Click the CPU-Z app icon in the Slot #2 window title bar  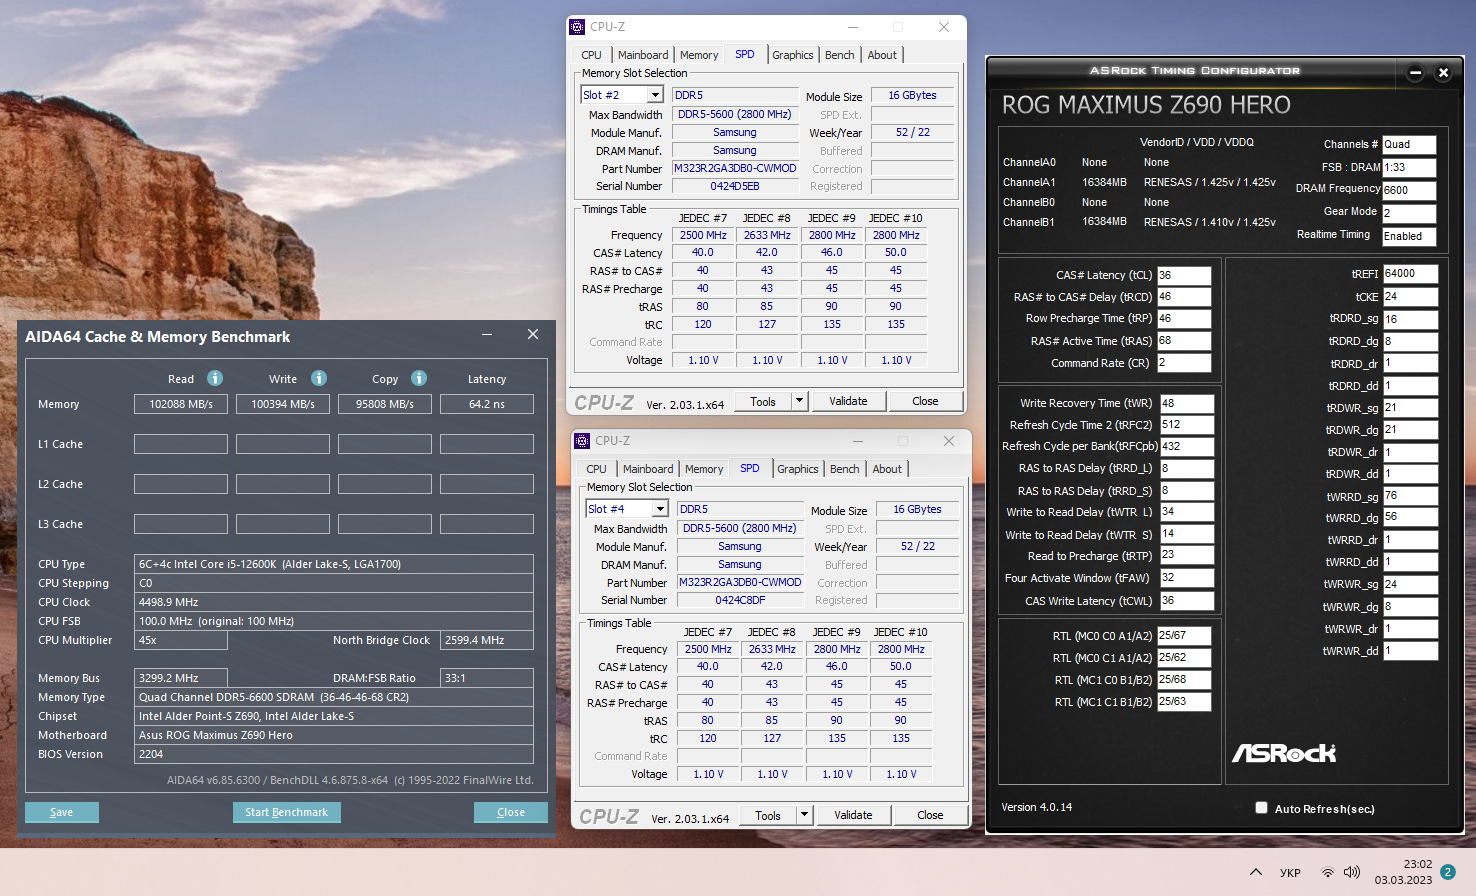click(x=577, y=27)
